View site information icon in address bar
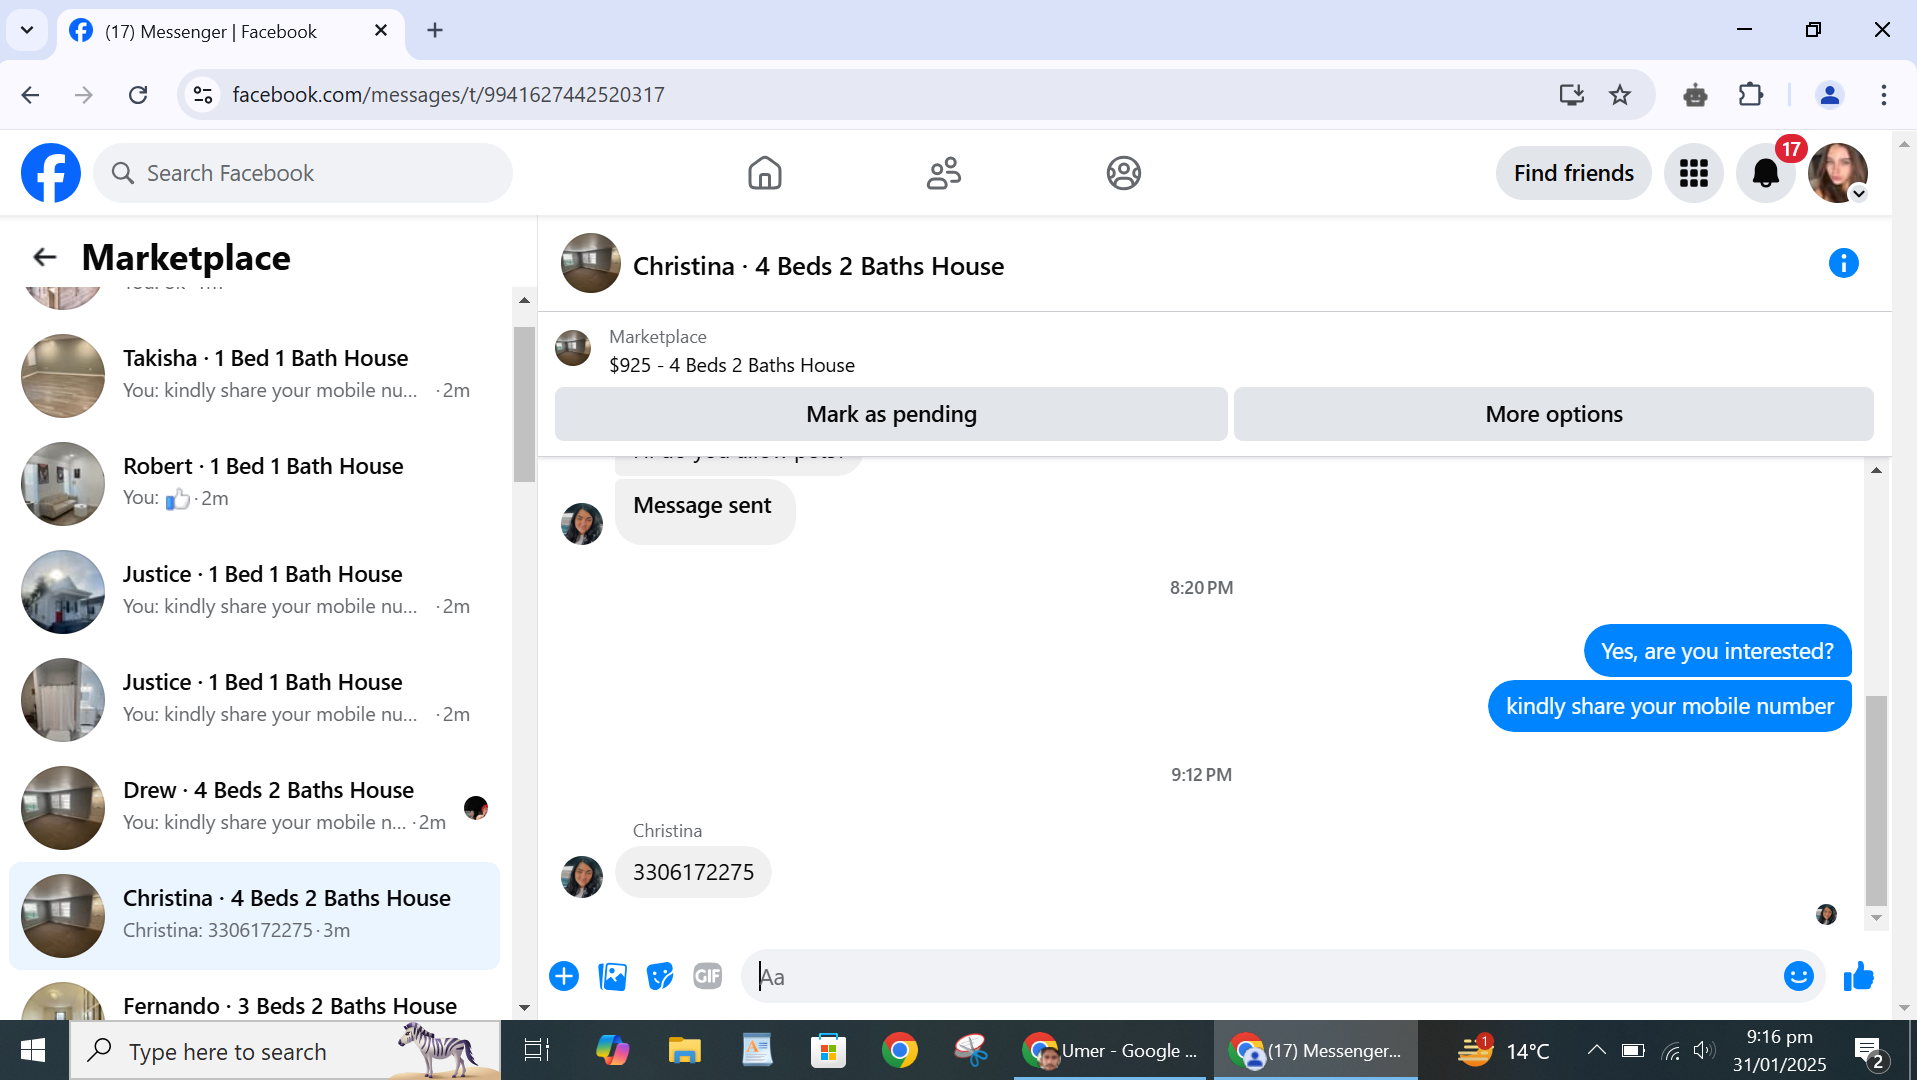The height and width of the screenshot is (1080, 1917). (x=203, y=95)
